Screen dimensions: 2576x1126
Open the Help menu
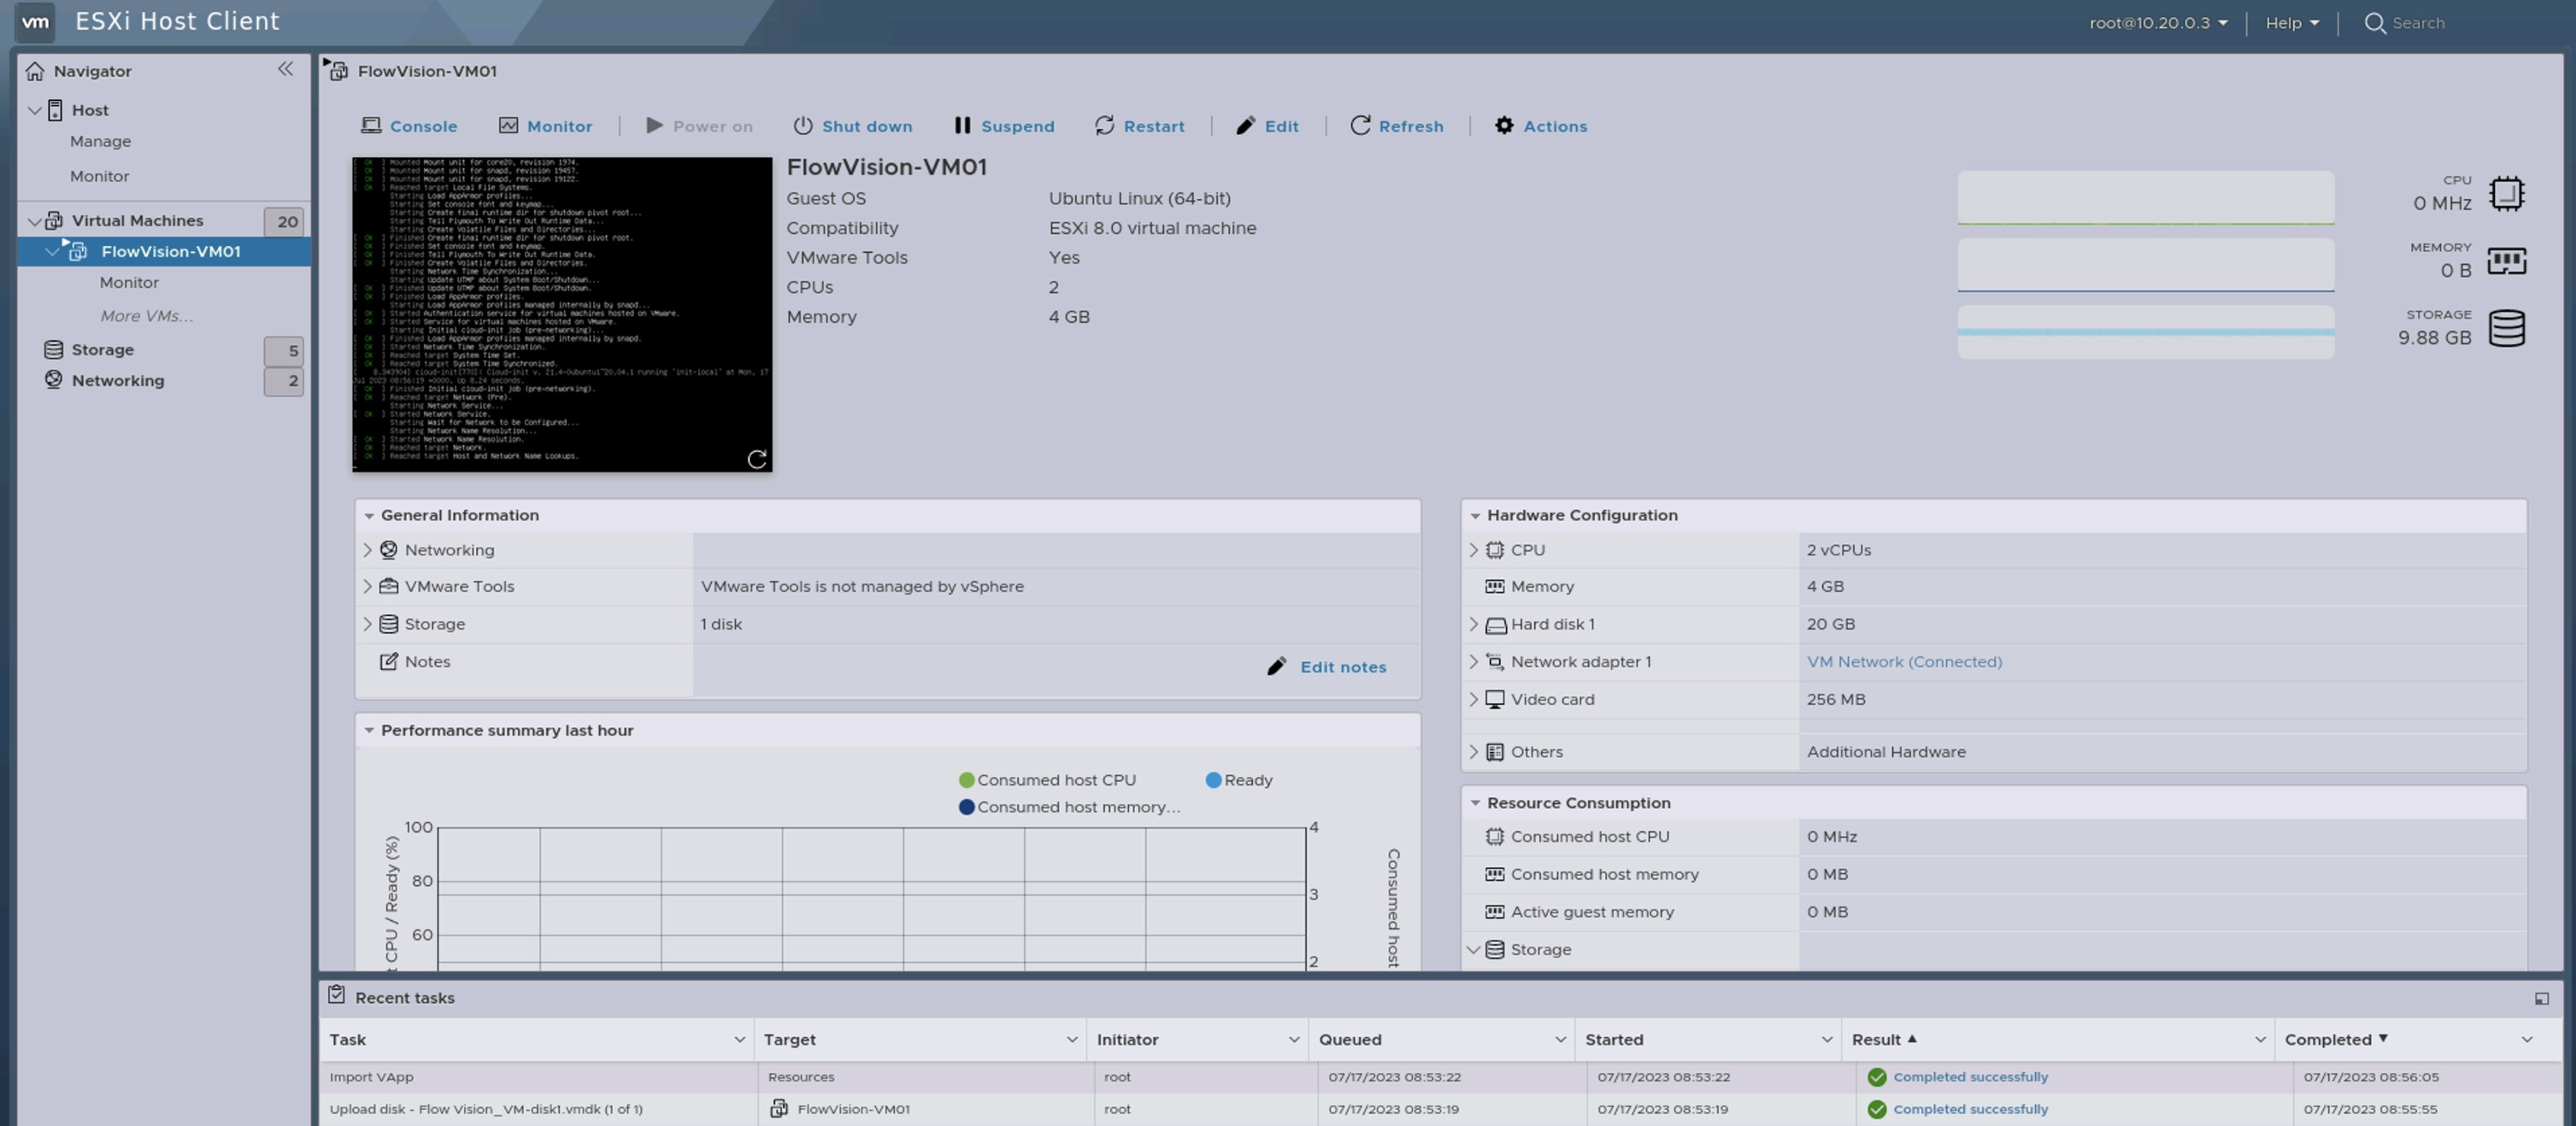[x=2291, y=23]
